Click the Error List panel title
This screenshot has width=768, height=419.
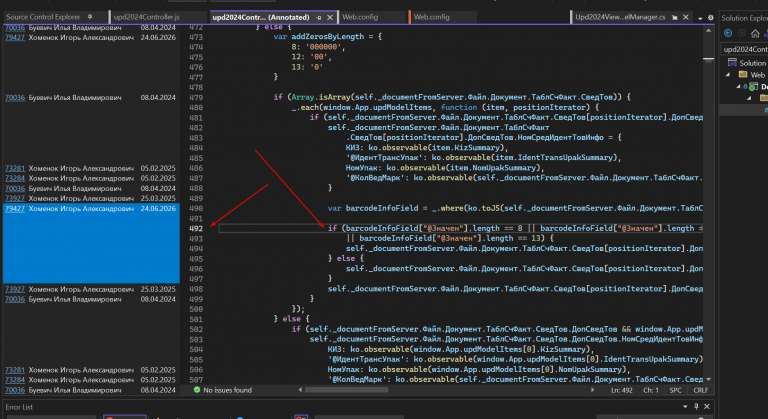click(19, 407)
